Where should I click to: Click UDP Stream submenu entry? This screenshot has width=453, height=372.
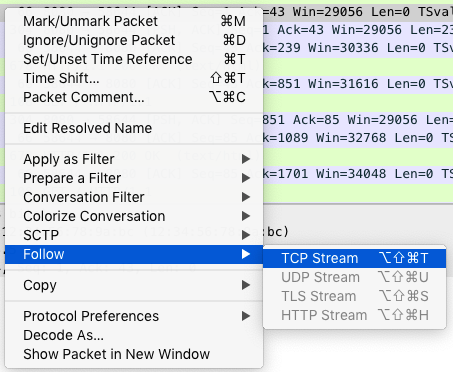355,277
